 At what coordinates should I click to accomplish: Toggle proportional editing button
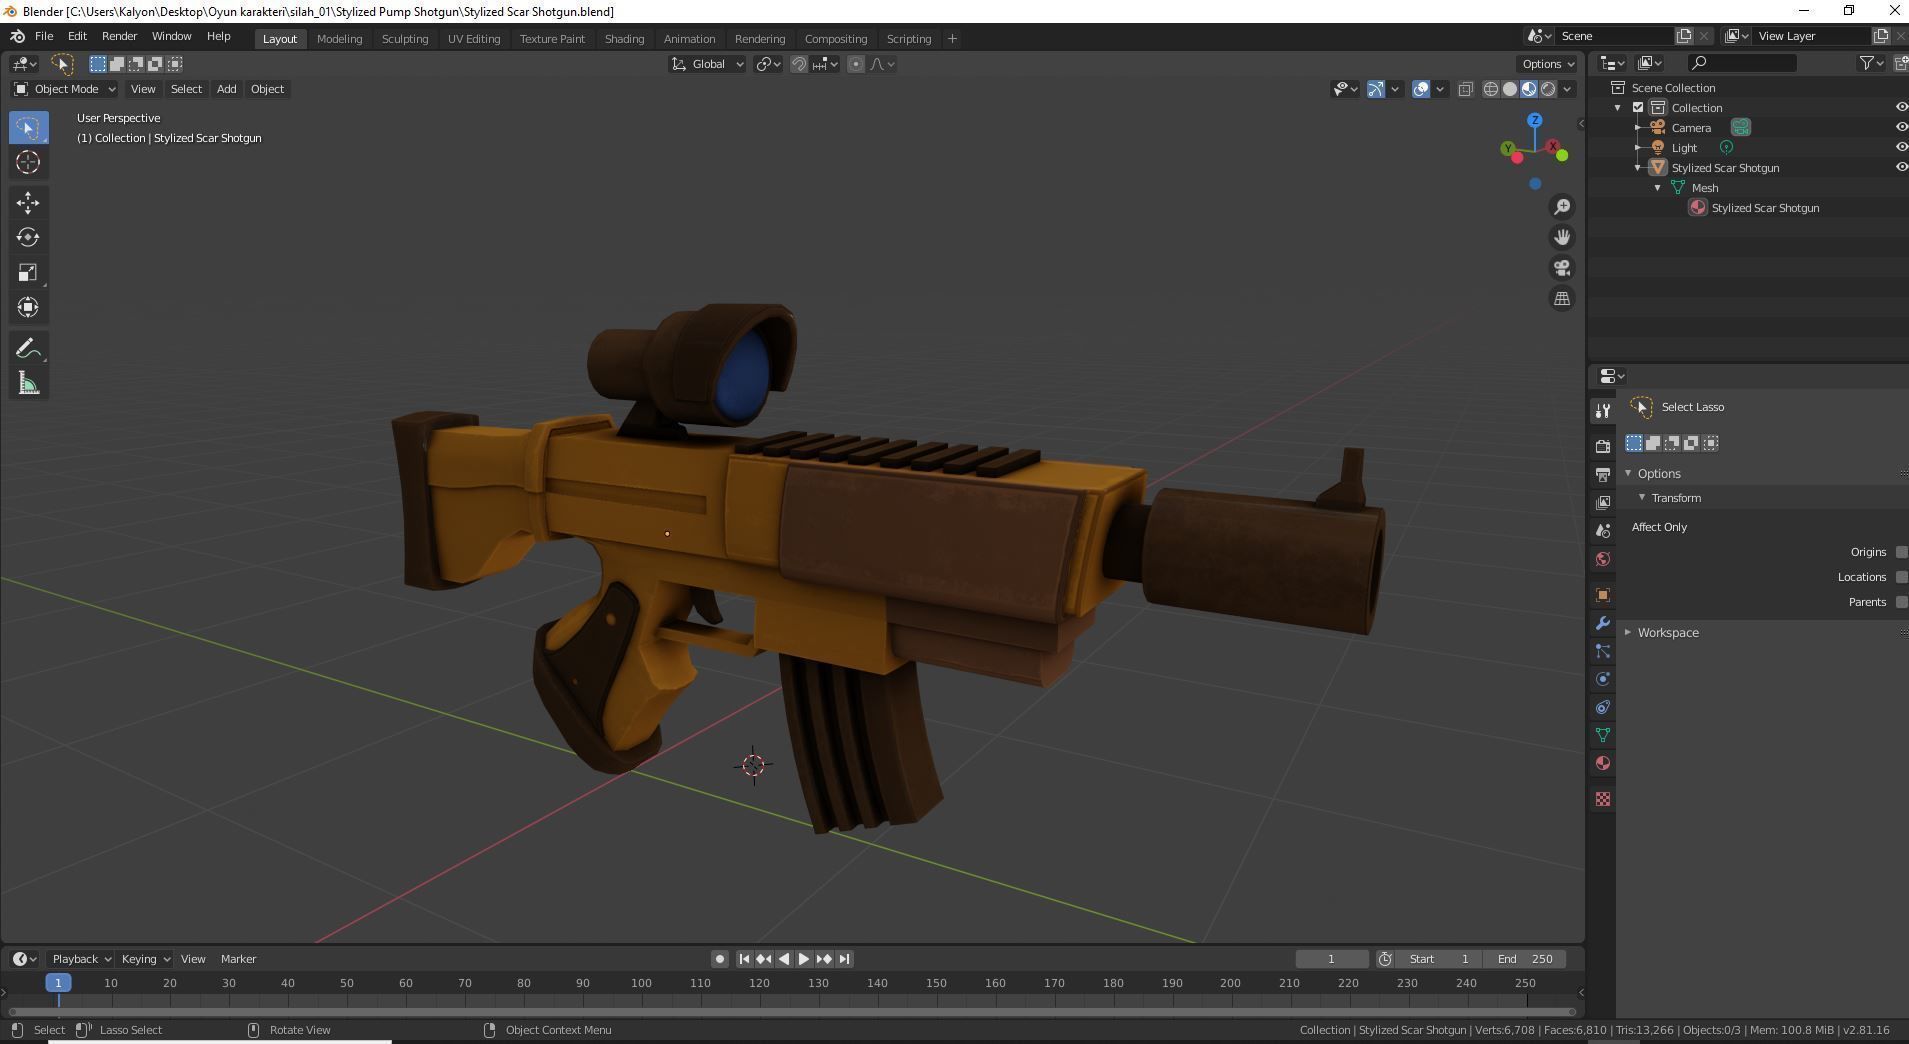click(x=856, y=64)
